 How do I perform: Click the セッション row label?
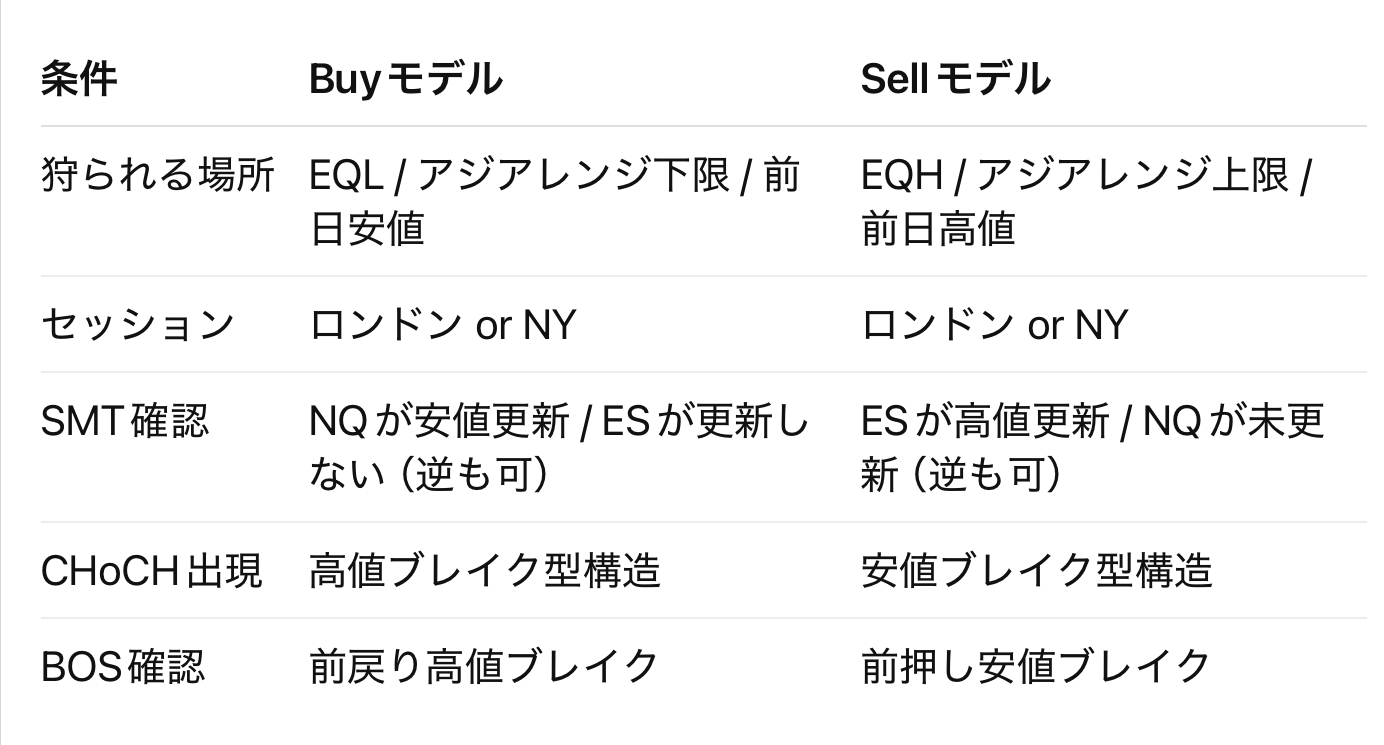138,324
